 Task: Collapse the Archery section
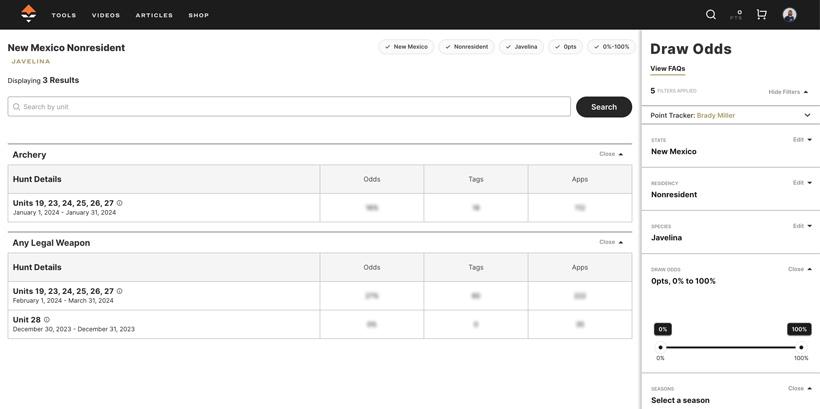611,154
